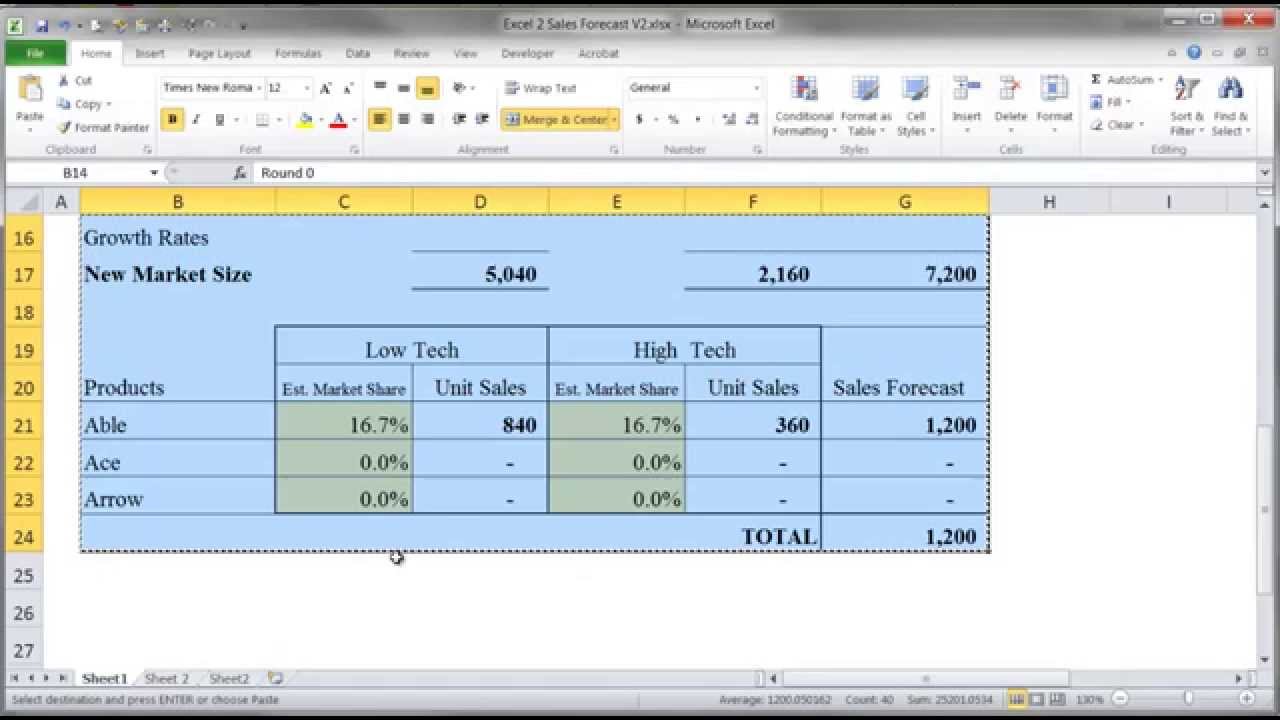
Task: Click the Delete cells icon
Action: pos(1010,90)
